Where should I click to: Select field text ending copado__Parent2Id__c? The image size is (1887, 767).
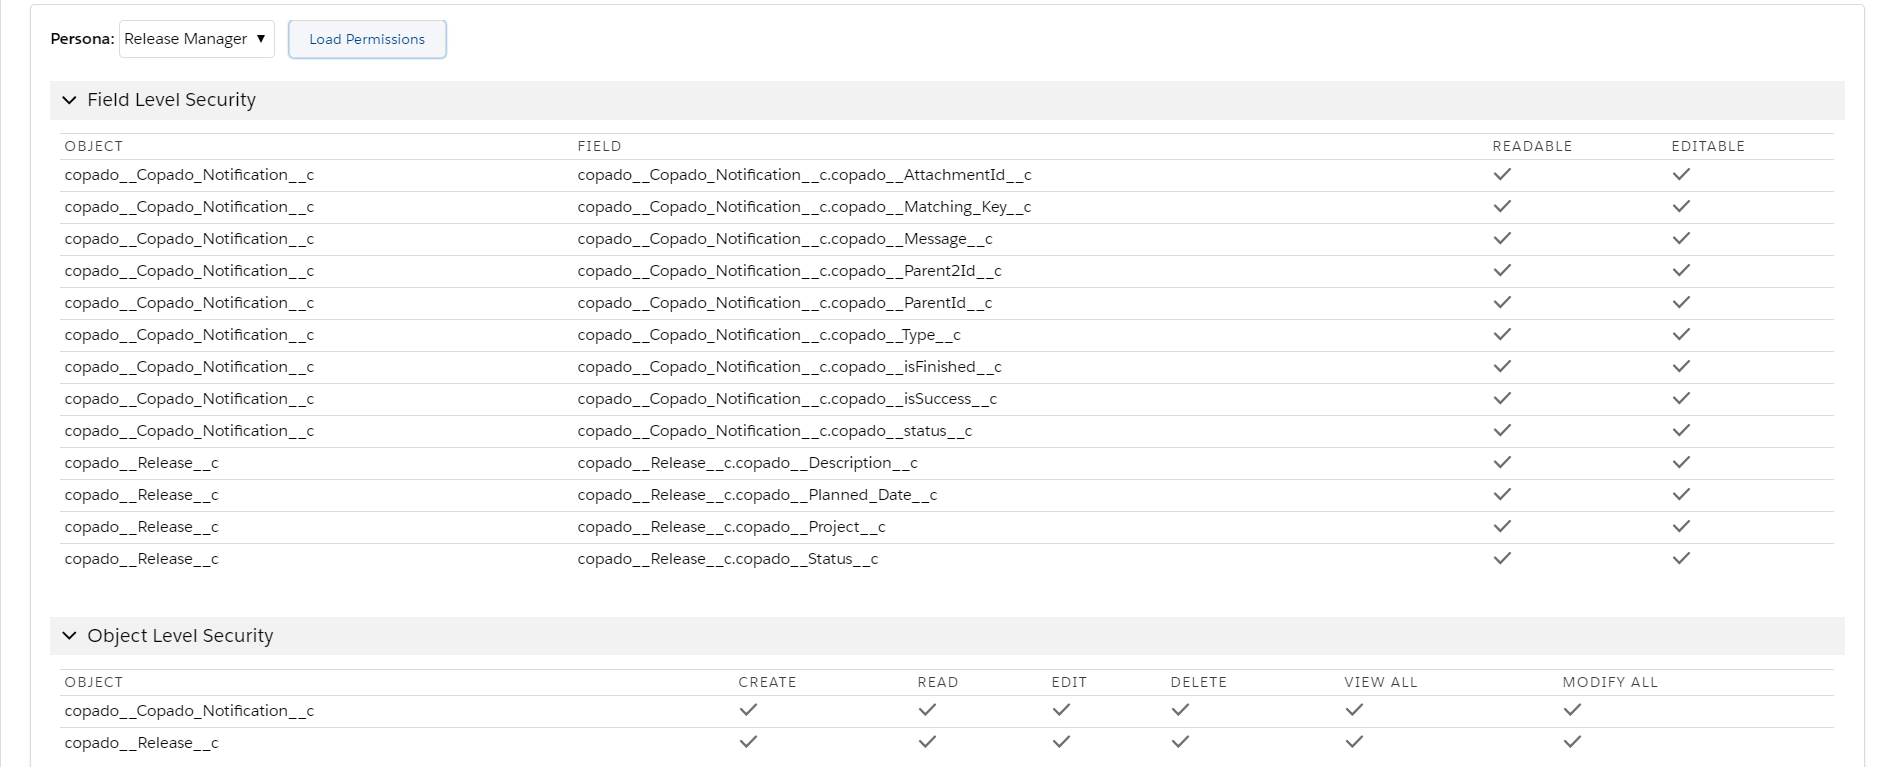(789, 271)
